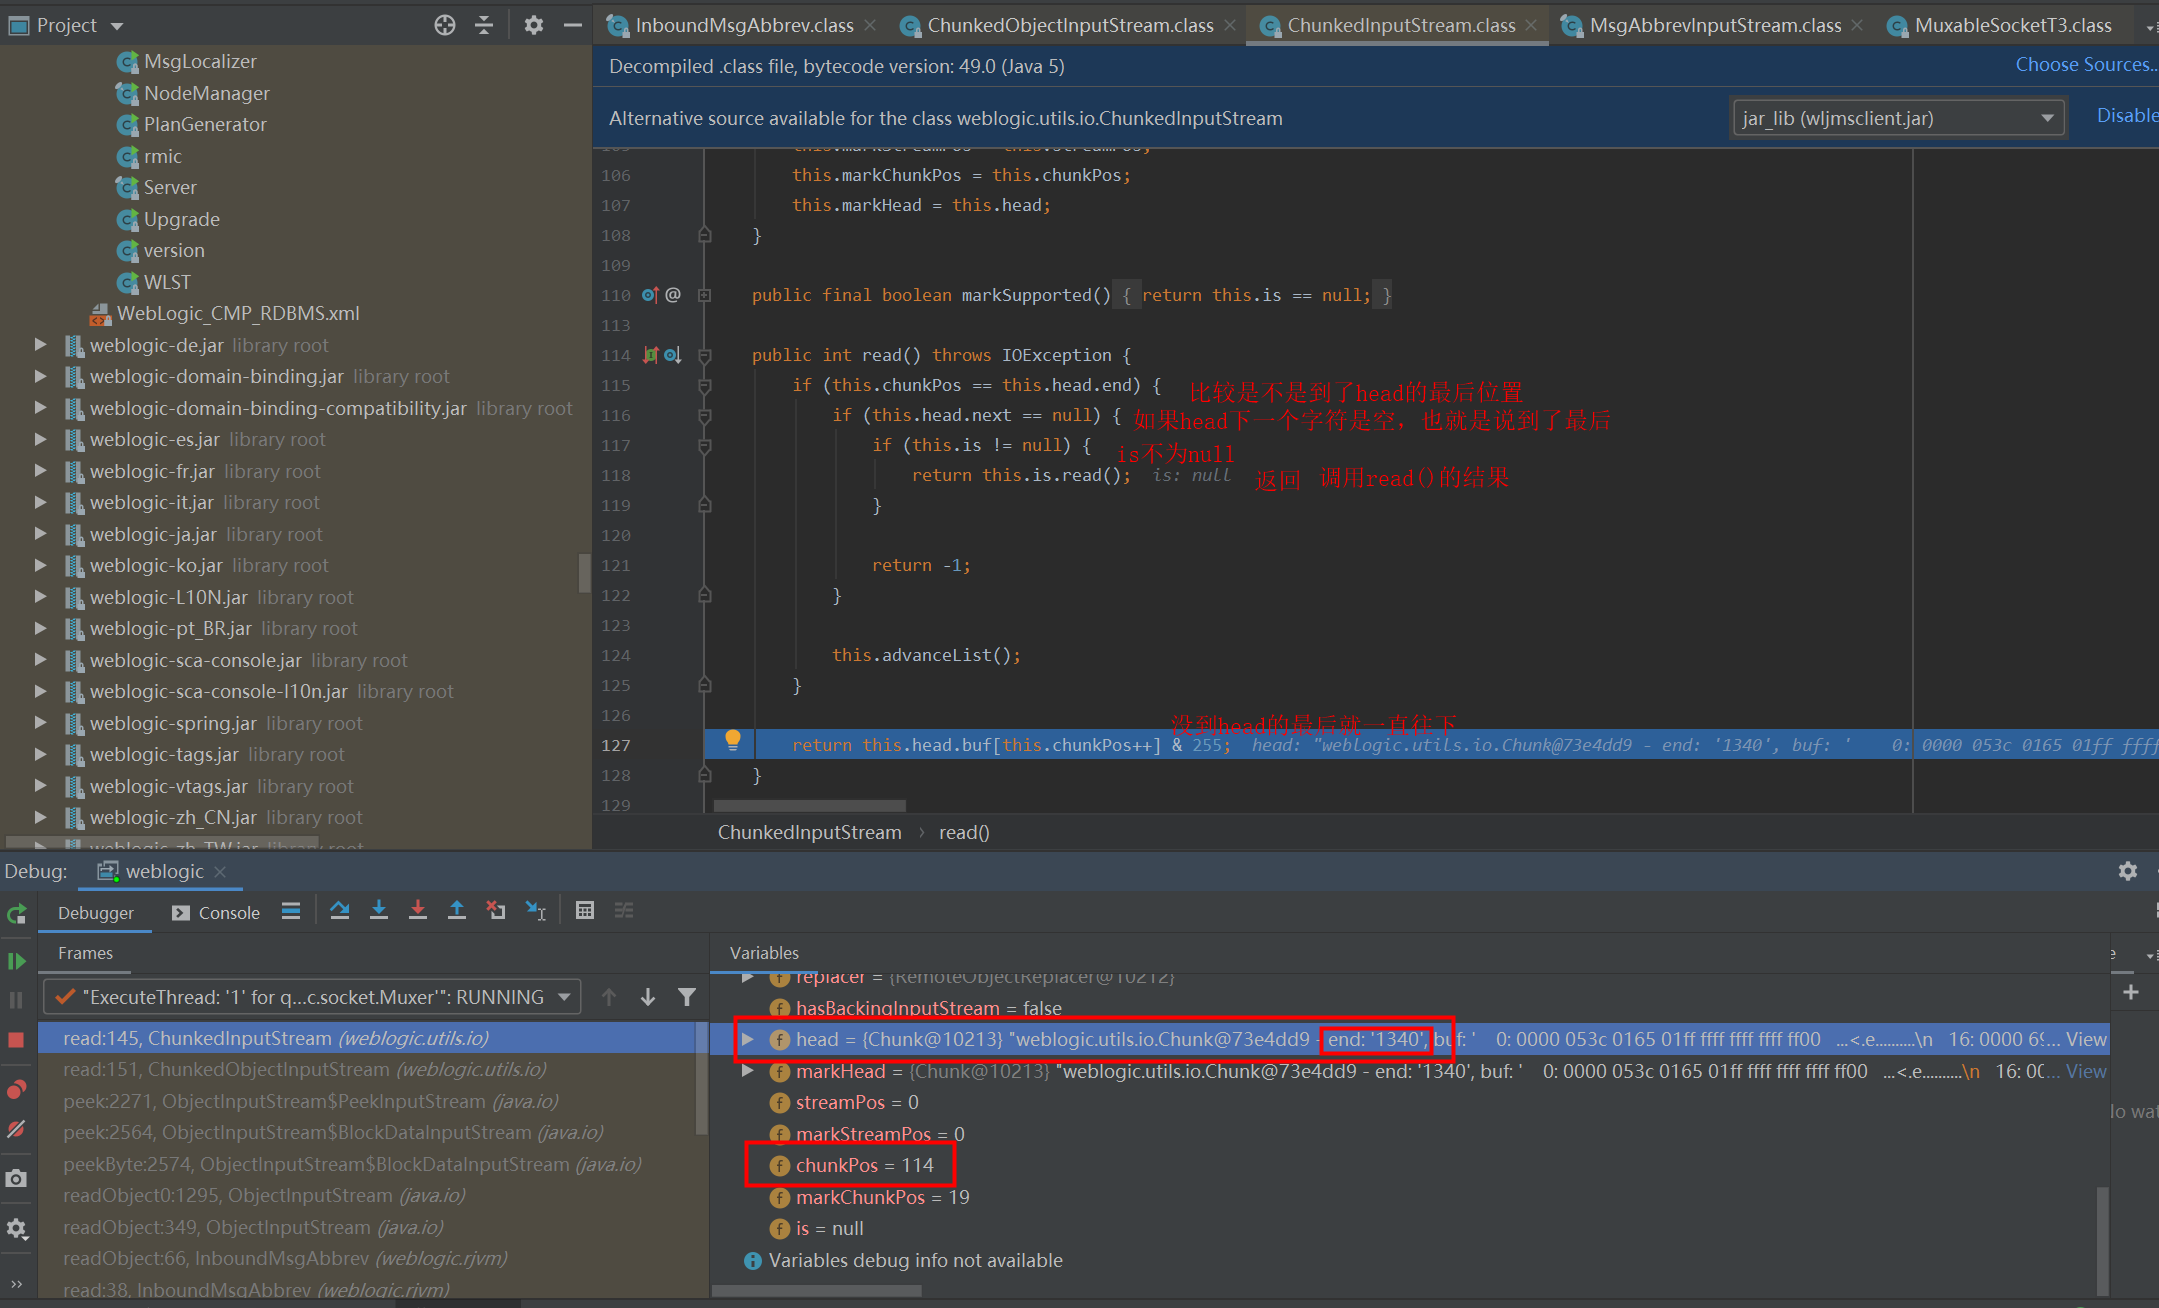2159x1308 pixels.
Task: Open Project panel settings gear
Action: 534,25
